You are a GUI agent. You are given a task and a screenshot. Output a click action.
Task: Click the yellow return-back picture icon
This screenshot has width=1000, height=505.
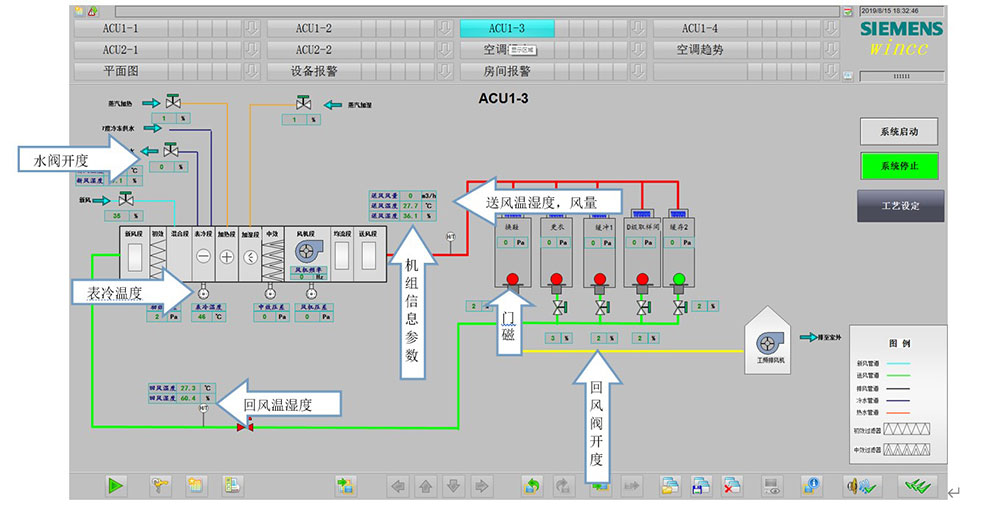click(x=532, y=486)
